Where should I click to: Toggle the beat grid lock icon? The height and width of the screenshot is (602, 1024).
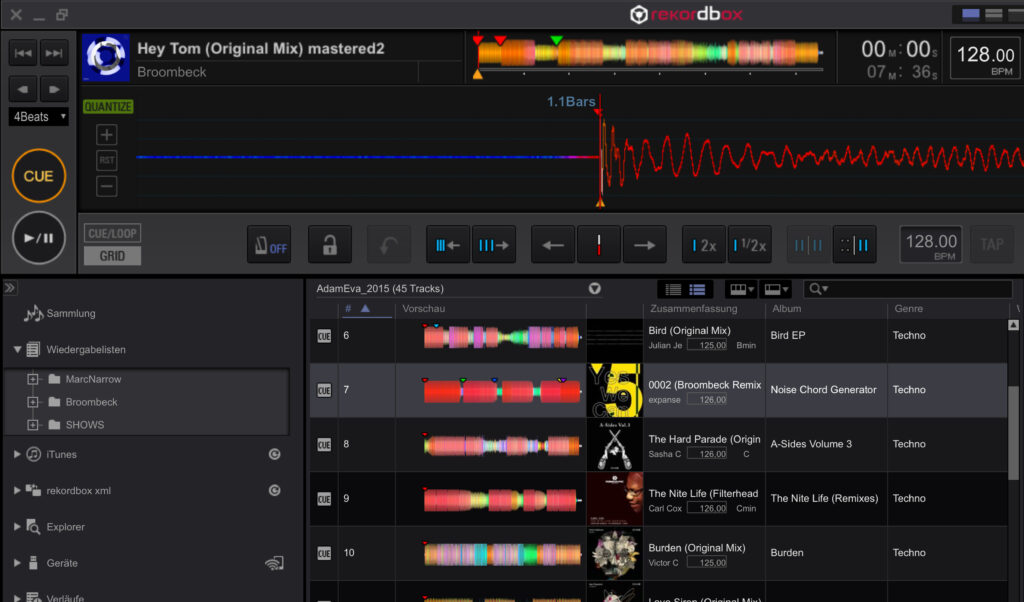pyautogui.click(x=330, y=245)
